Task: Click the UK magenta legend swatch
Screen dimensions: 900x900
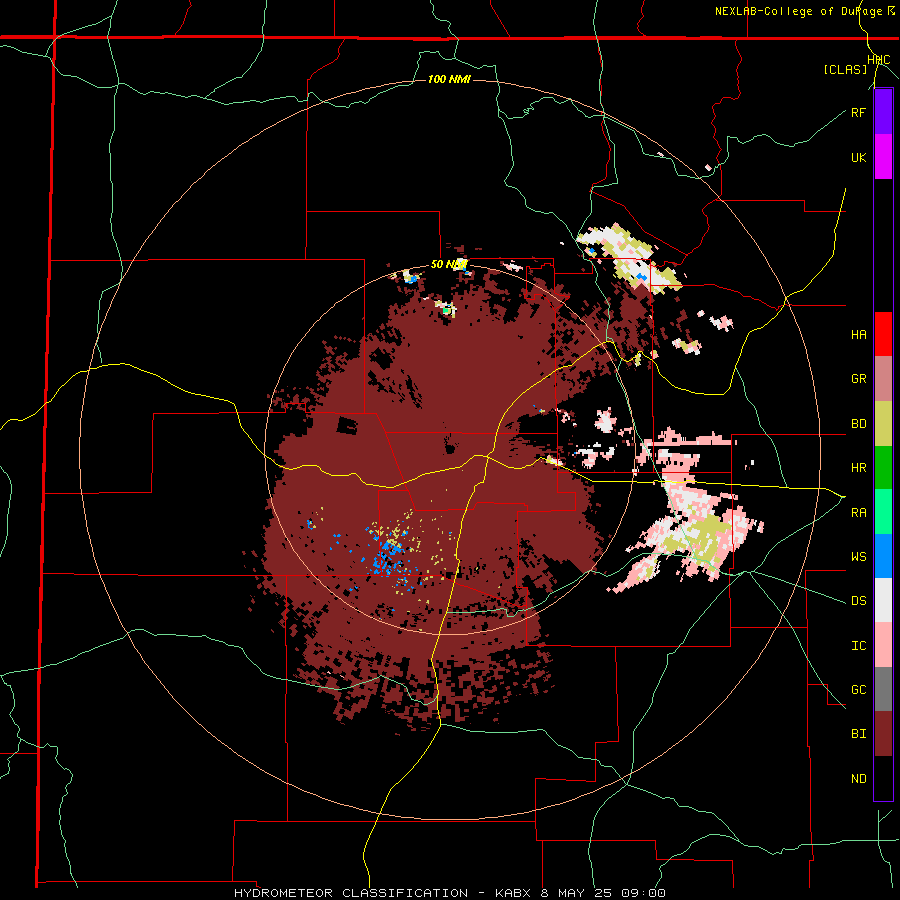Action: [883, 157]
